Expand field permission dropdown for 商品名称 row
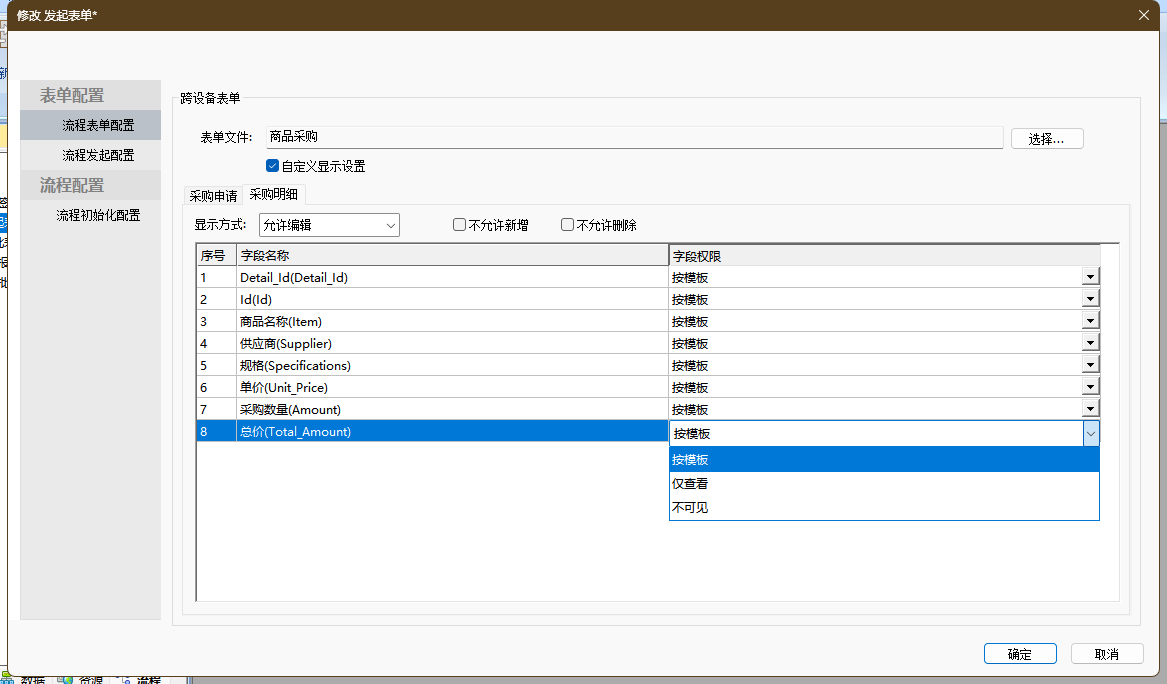This screenshot has height=684, width=1167. (1090, 321)
